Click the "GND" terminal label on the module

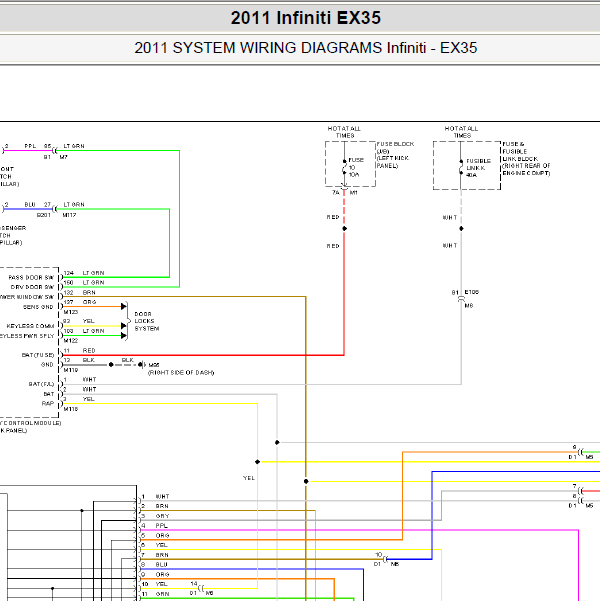coord(47,365)
